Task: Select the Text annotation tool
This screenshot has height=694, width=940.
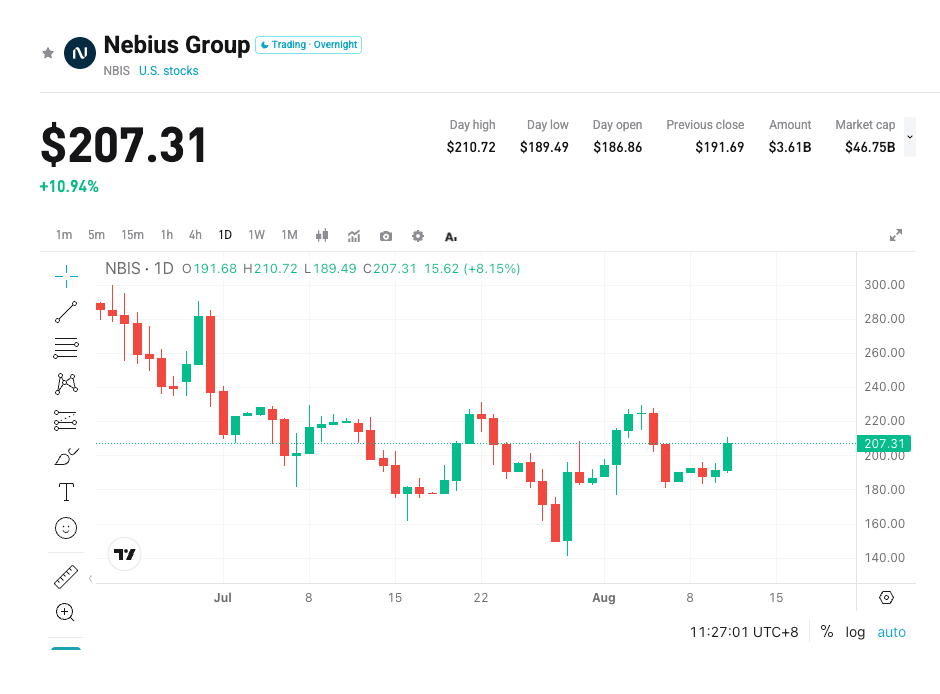Action: click(x=66, y=492)
